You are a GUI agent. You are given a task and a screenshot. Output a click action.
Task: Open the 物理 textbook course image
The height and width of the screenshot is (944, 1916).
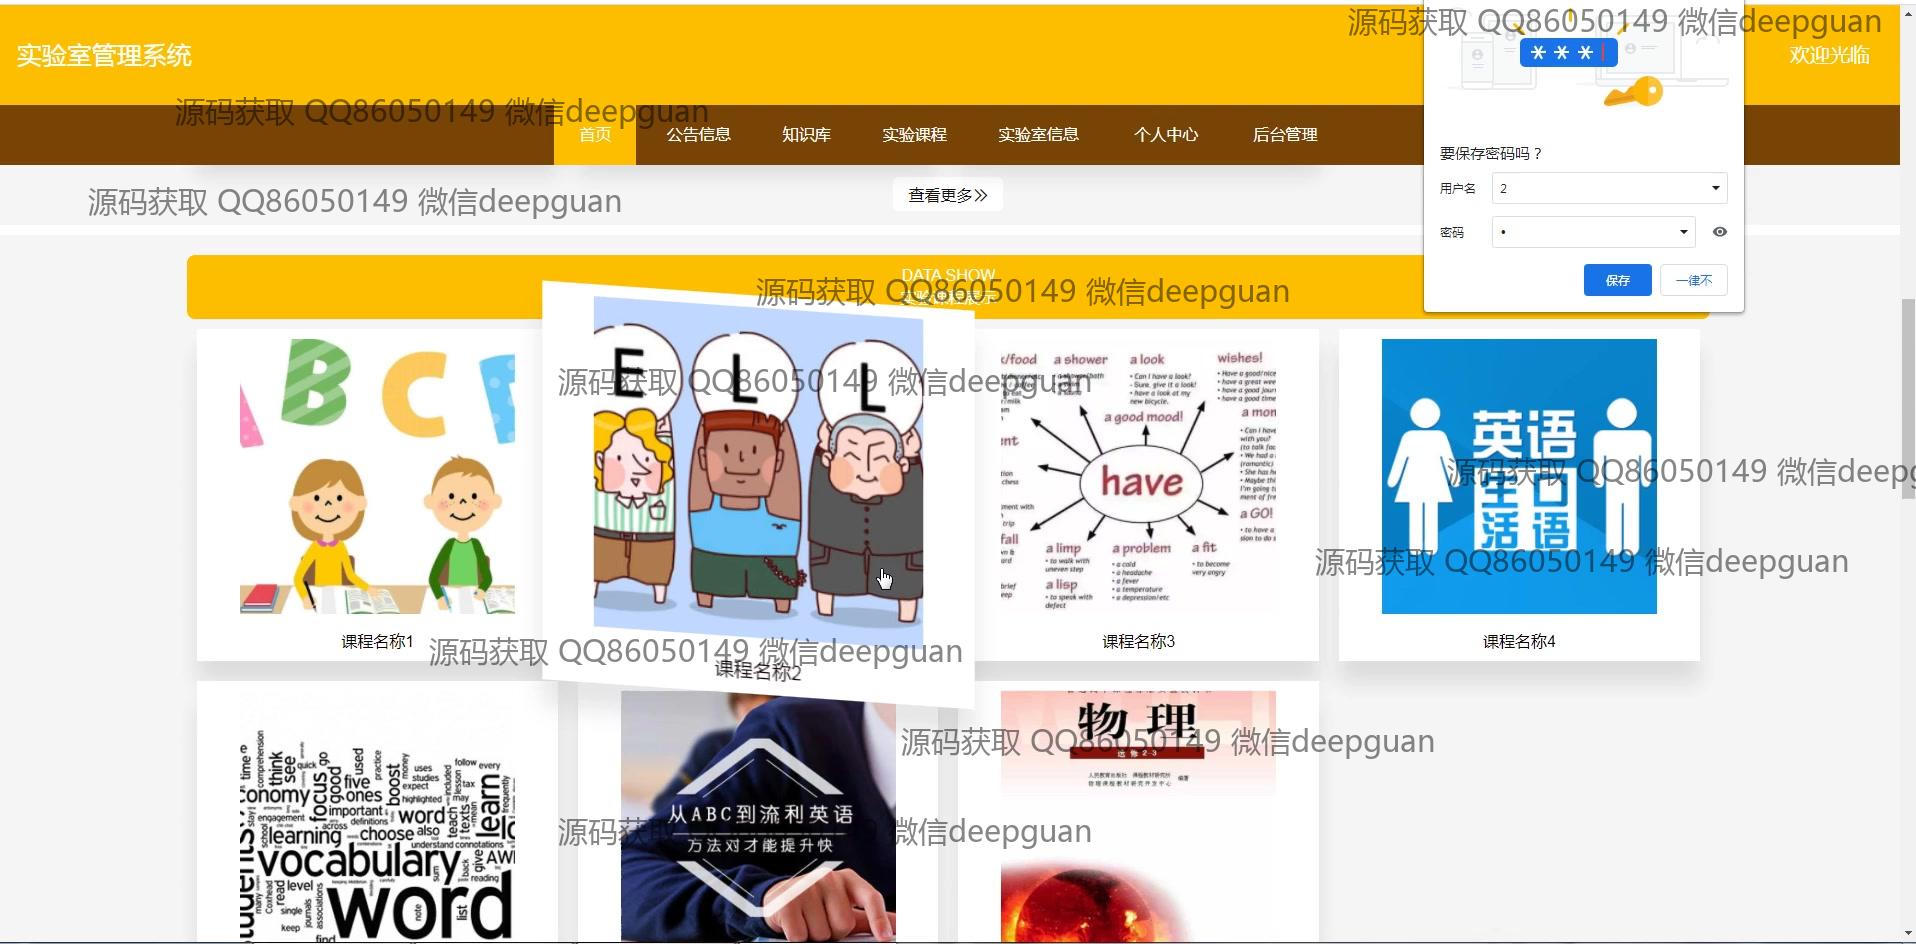click(x=1139, y=817)
